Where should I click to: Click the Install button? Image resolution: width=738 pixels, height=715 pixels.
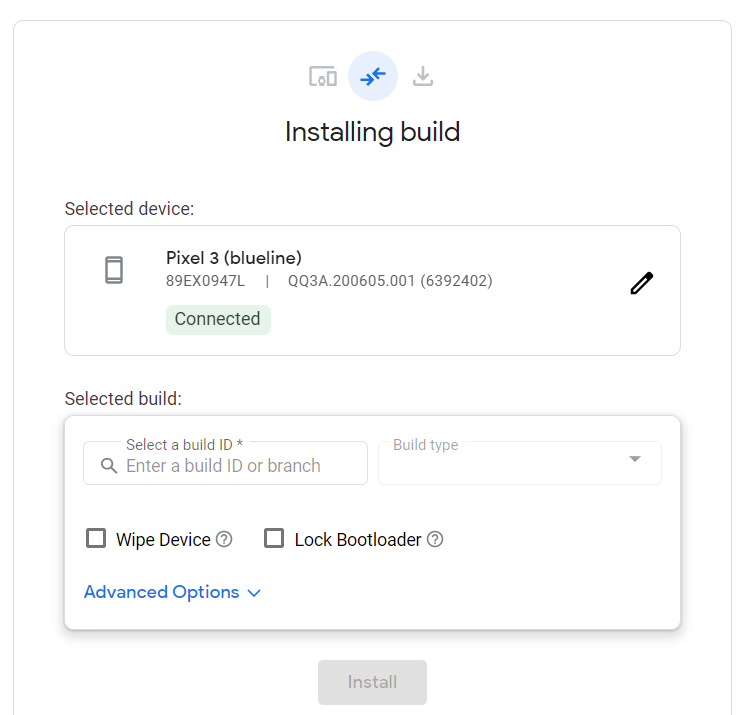372,682
